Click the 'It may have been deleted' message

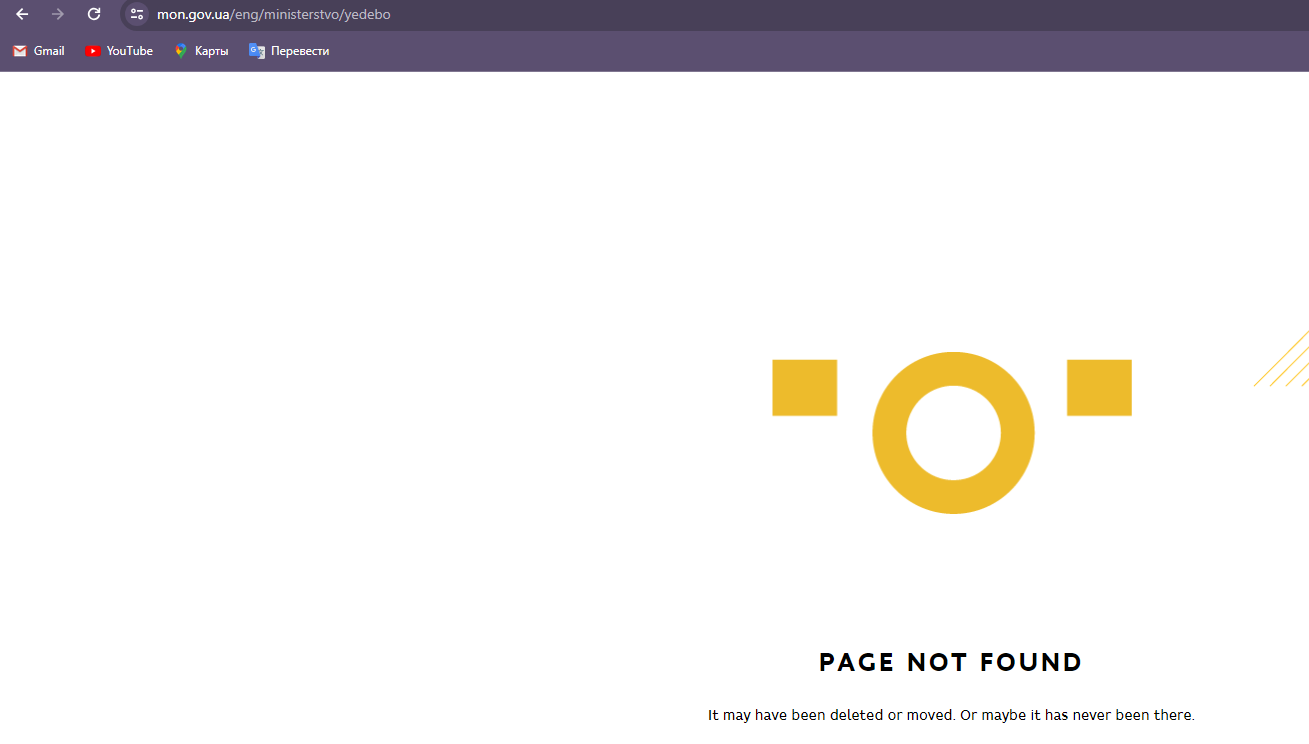pos(950,715)
